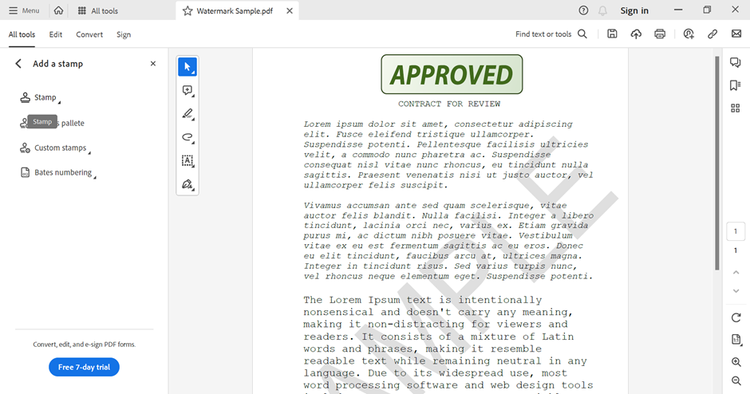Select the add text box tool
Screen dimensions: 750x394
tap(188, 161)
